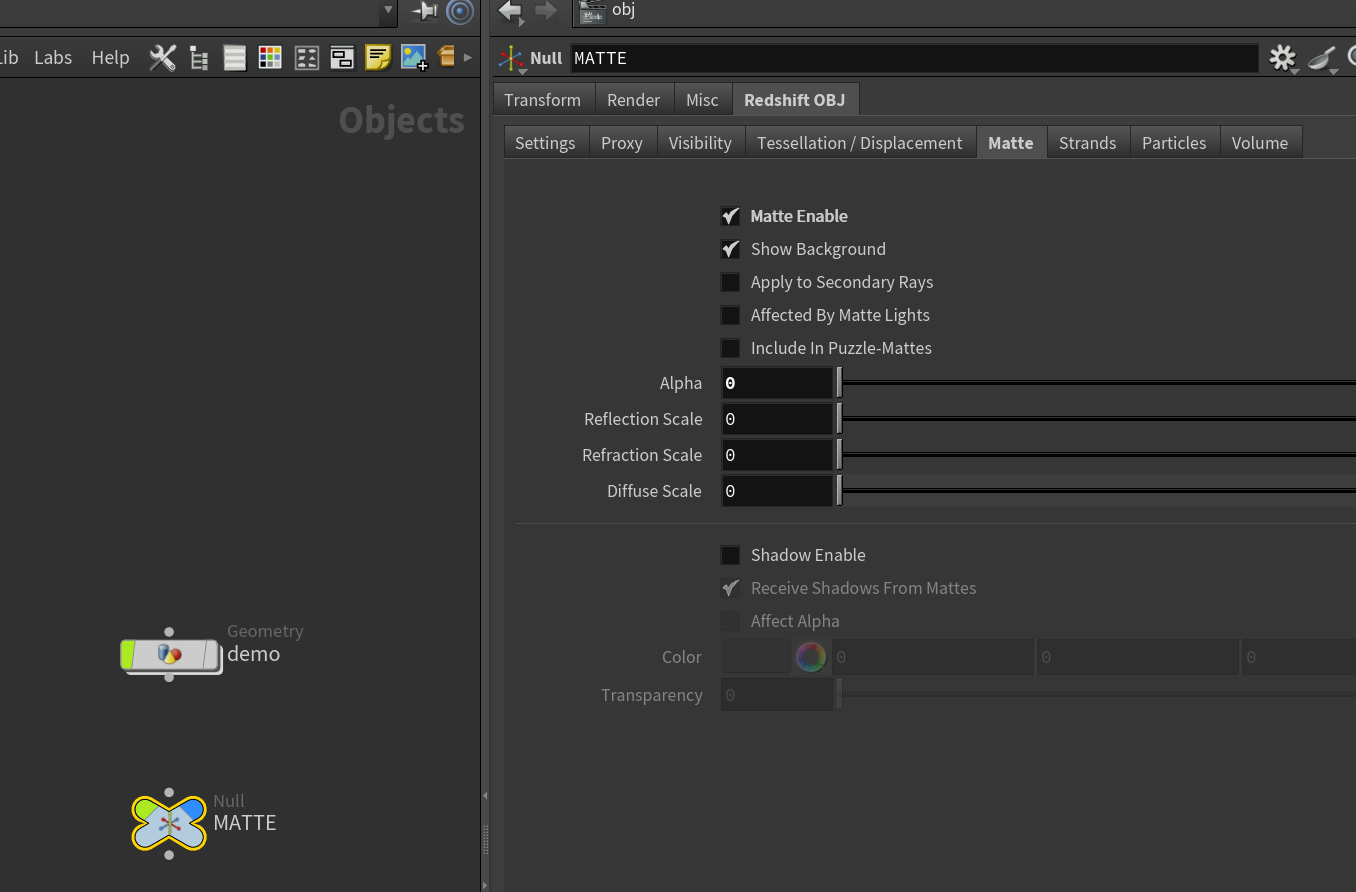Viewport: 1356px width, 892px height.
Task: Expand the toolbar overflow arrow after box icon
Action: click(467, 57)
